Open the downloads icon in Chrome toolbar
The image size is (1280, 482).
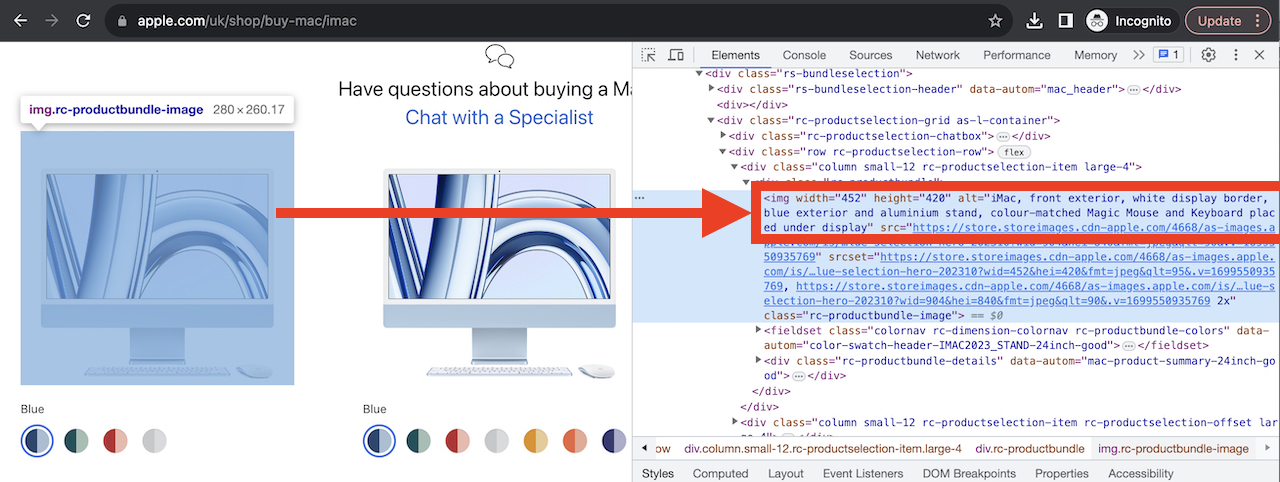click(x=1036, y=20)
